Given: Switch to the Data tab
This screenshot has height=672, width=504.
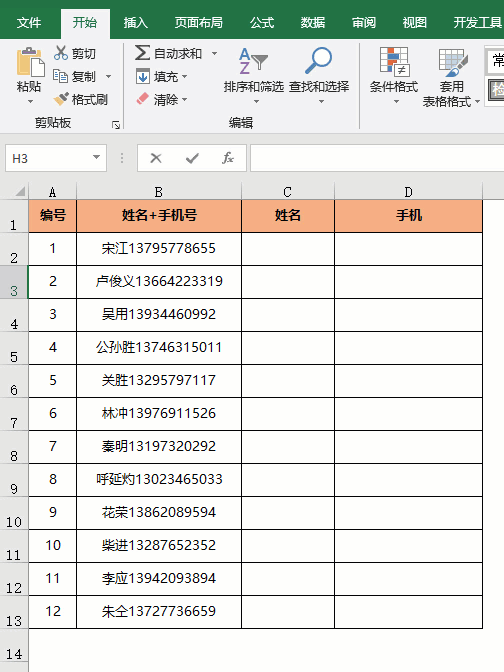Looking at the screenshot, I should click(312, 22).
